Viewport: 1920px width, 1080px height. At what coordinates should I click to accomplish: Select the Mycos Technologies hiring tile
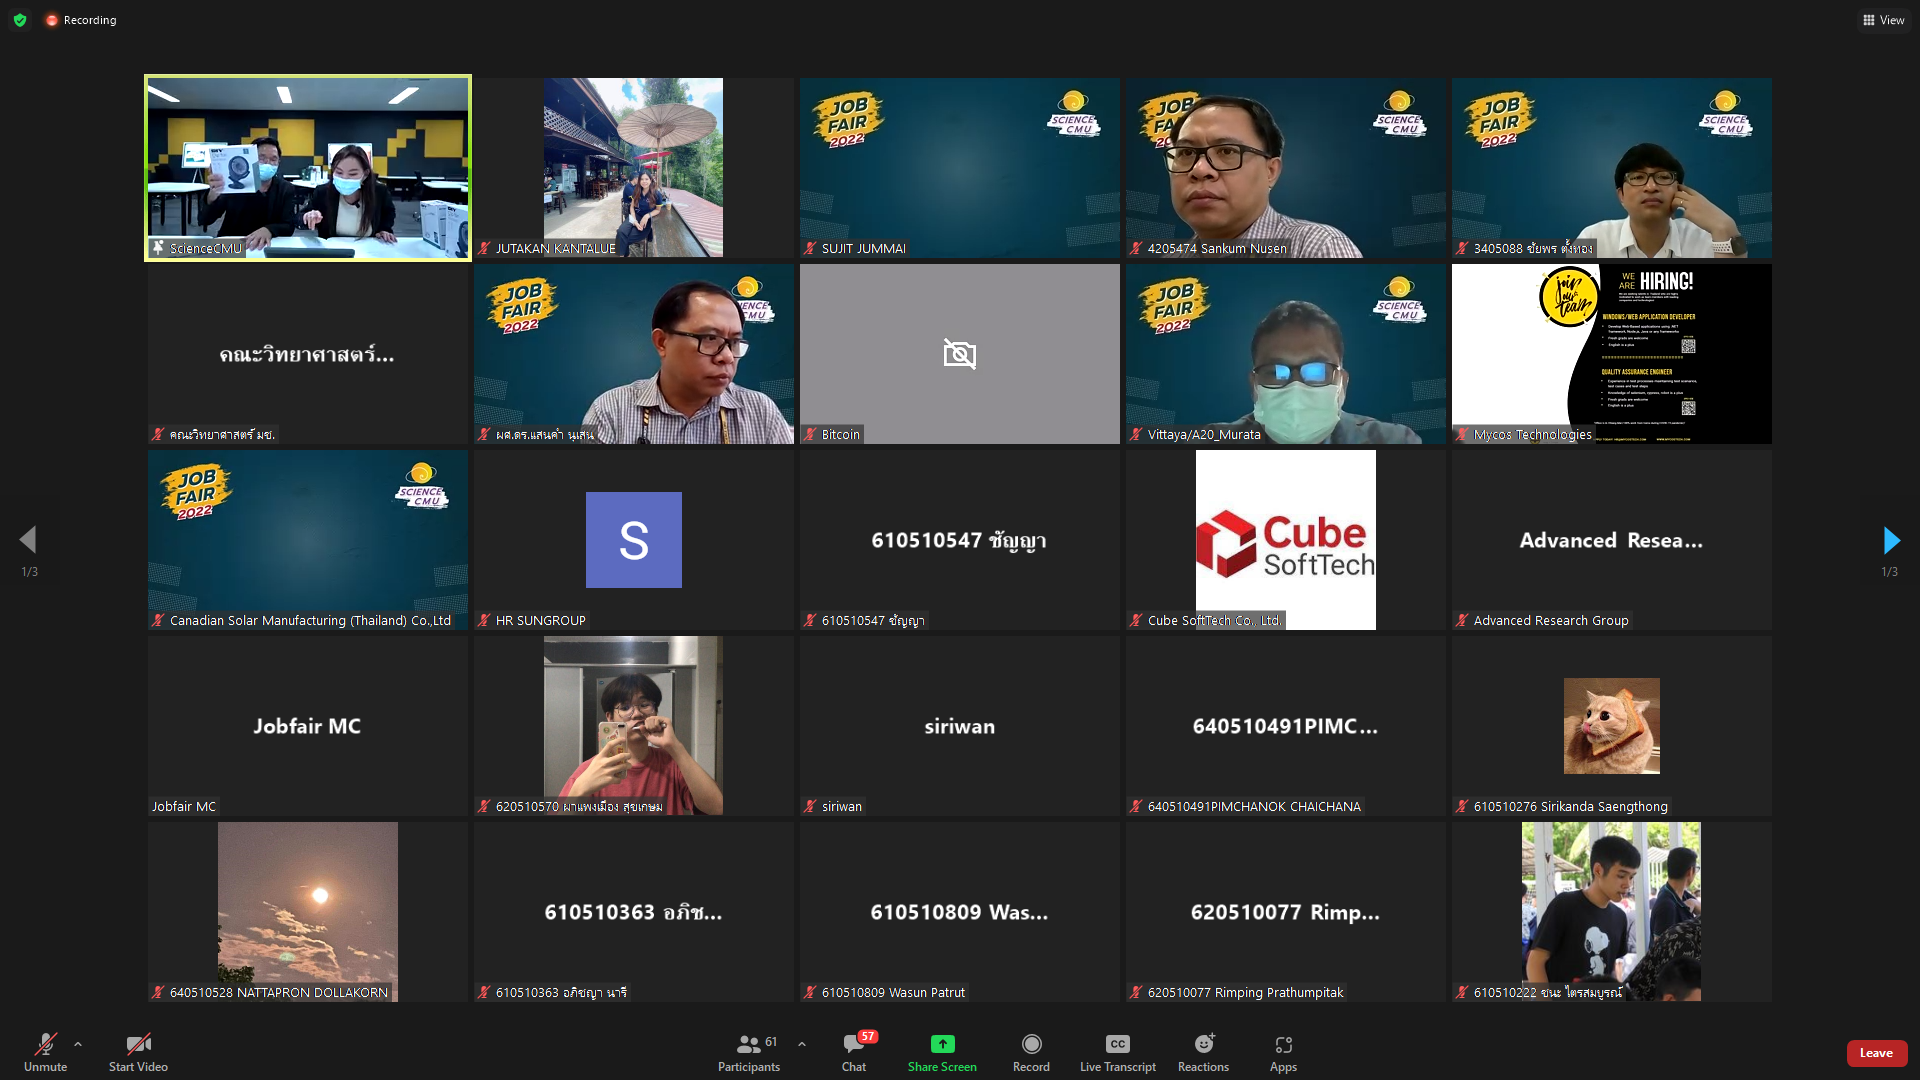(x=1611, y=354)
